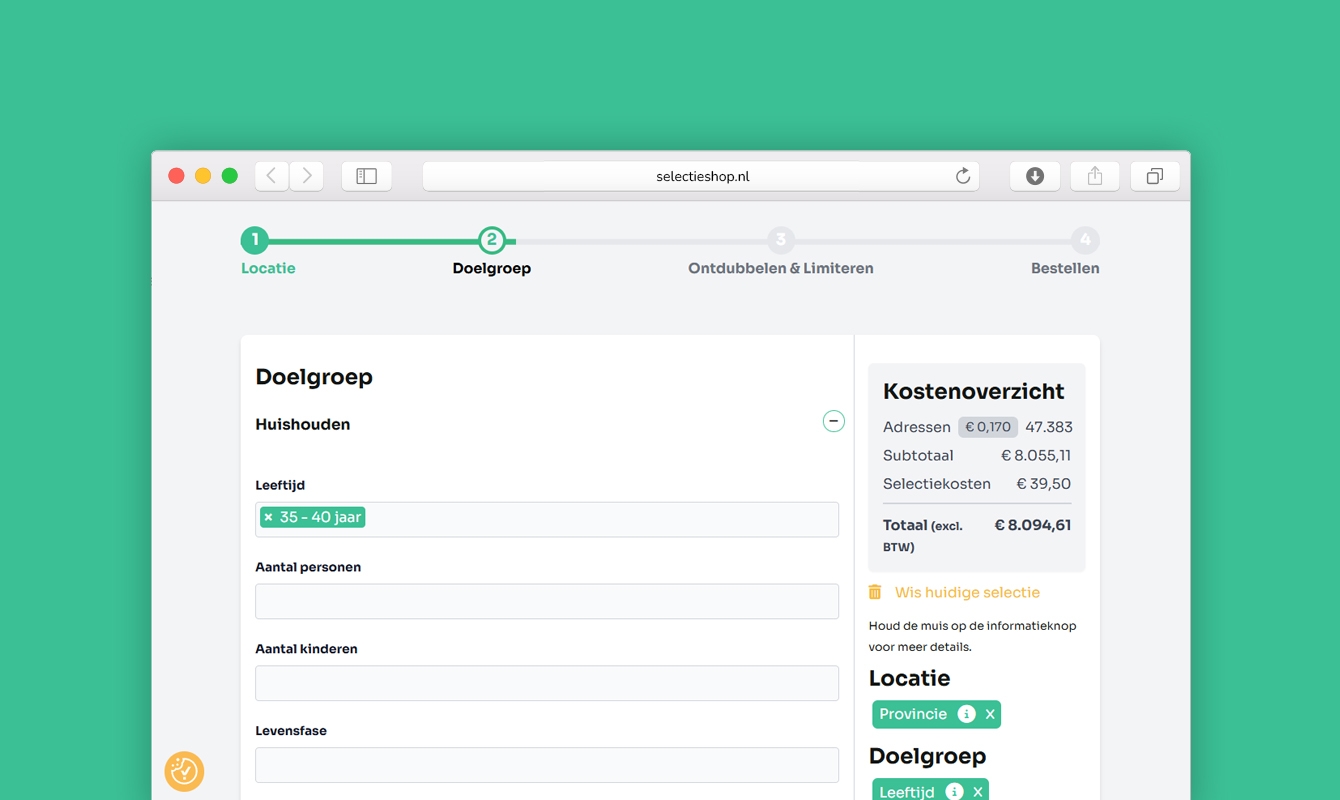Remove the Provincie filter tag
This screenshot has width=1340, height=800.
tap(990, 714)
